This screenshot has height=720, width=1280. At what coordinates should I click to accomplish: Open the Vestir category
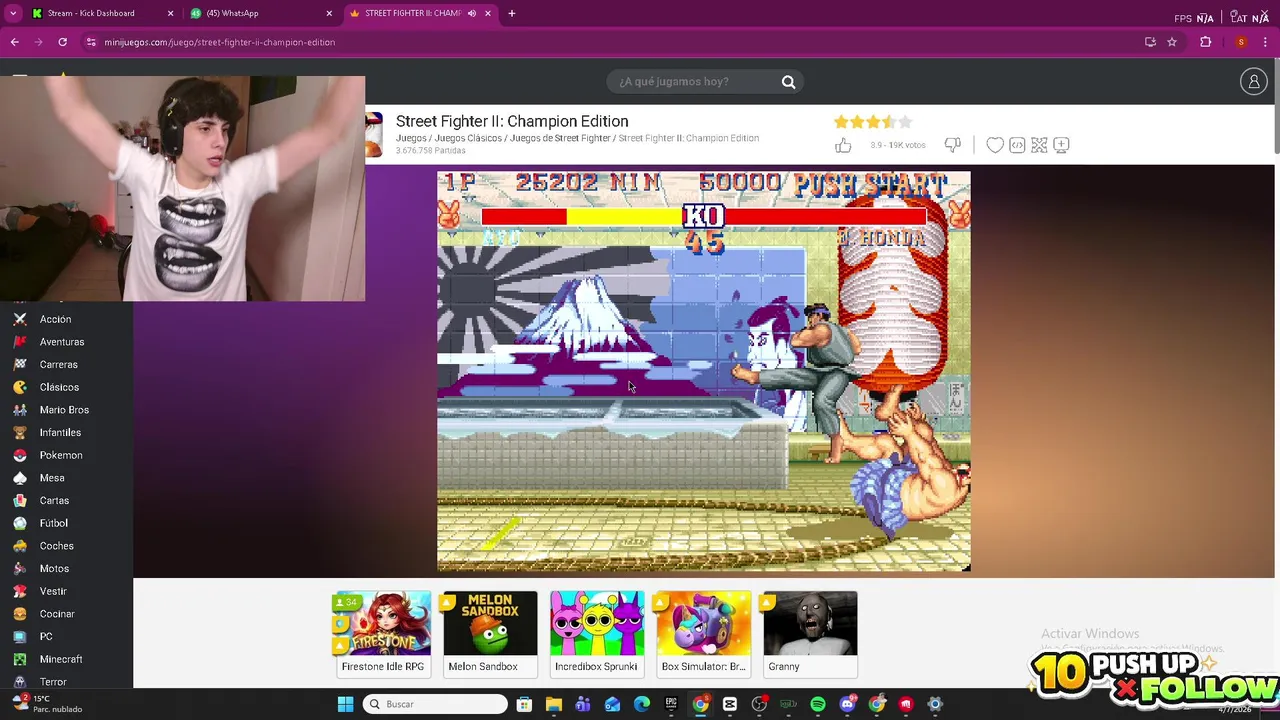[x=53, y=591]
